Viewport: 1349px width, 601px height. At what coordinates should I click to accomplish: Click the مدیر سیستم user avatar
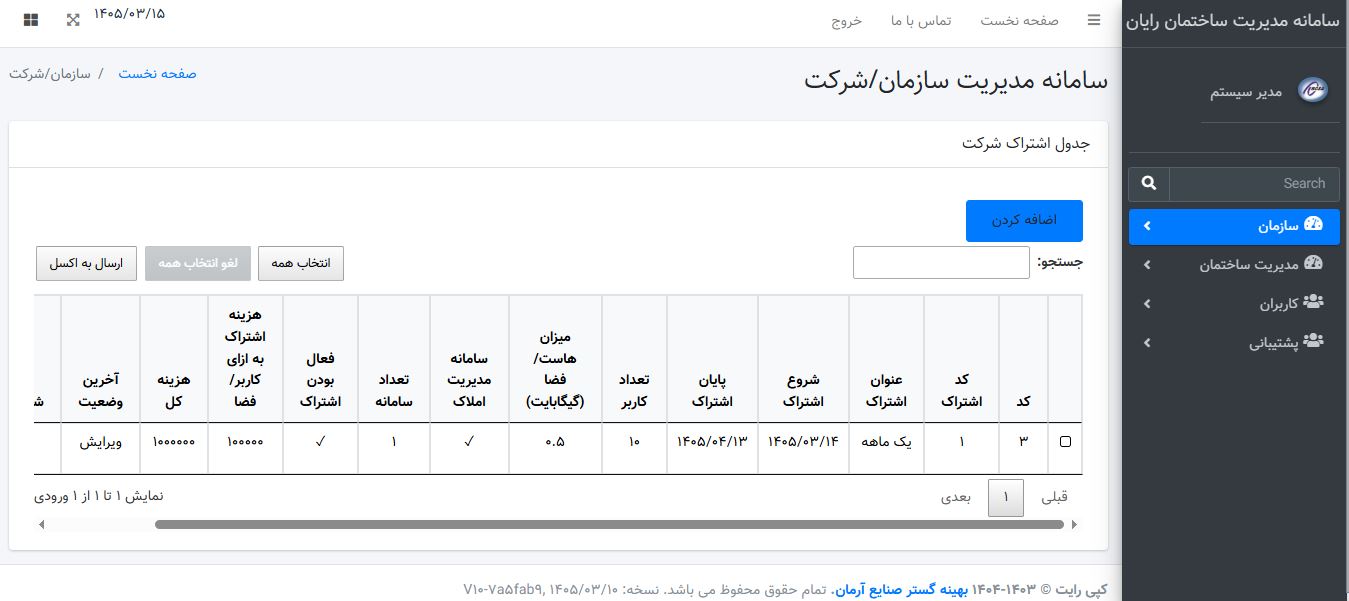coord(1313,91)
